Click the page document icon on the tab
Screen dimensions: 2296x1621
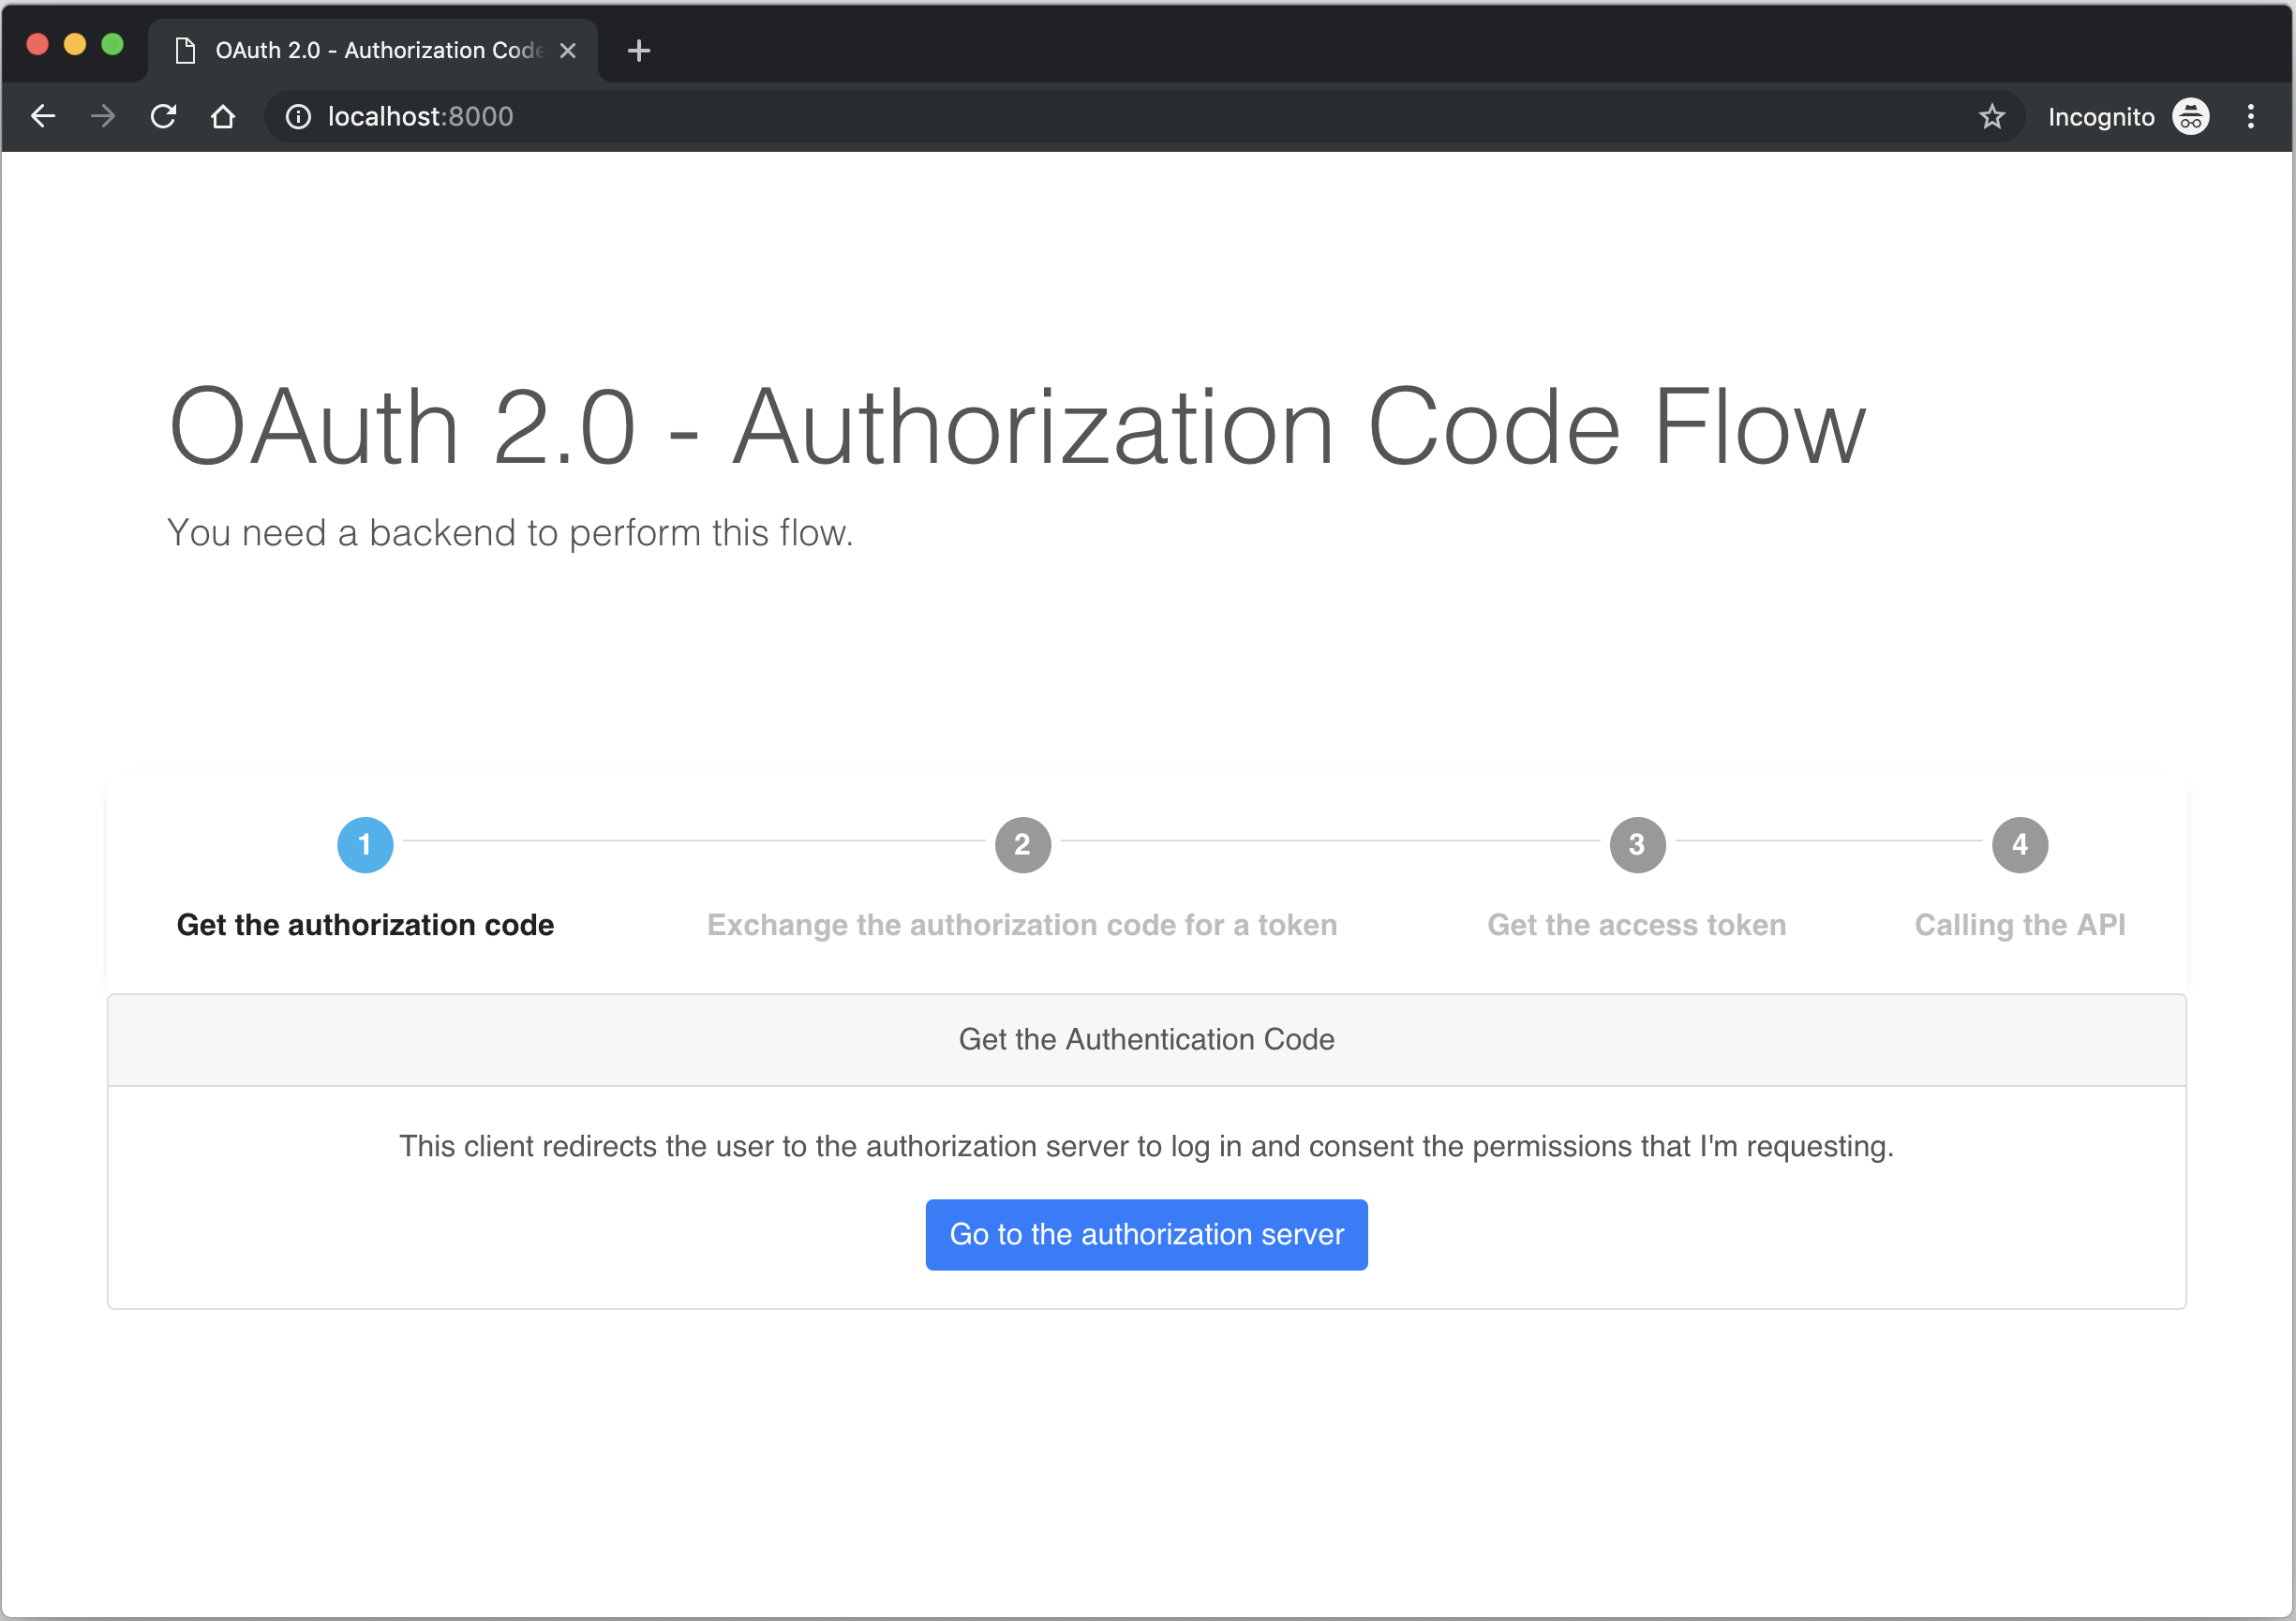[x=184, y=49]
